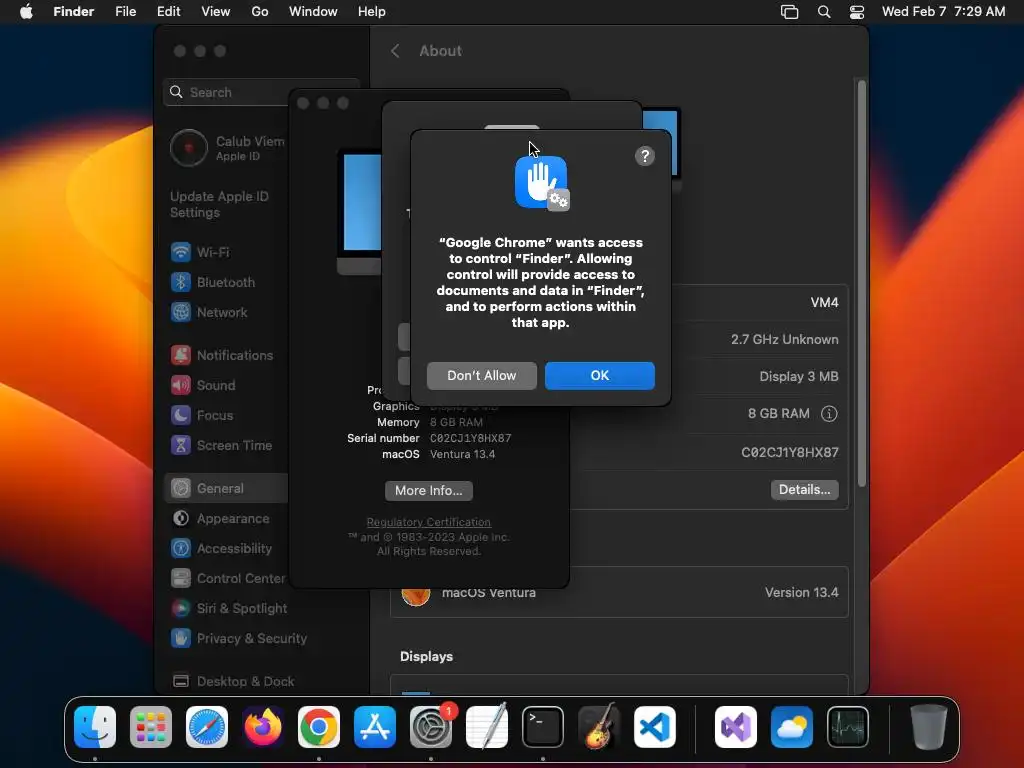The height and width of the screenshot is (768, 1024).
Task: Open the help question mark in the dialog
Action: tap(645, 156)
